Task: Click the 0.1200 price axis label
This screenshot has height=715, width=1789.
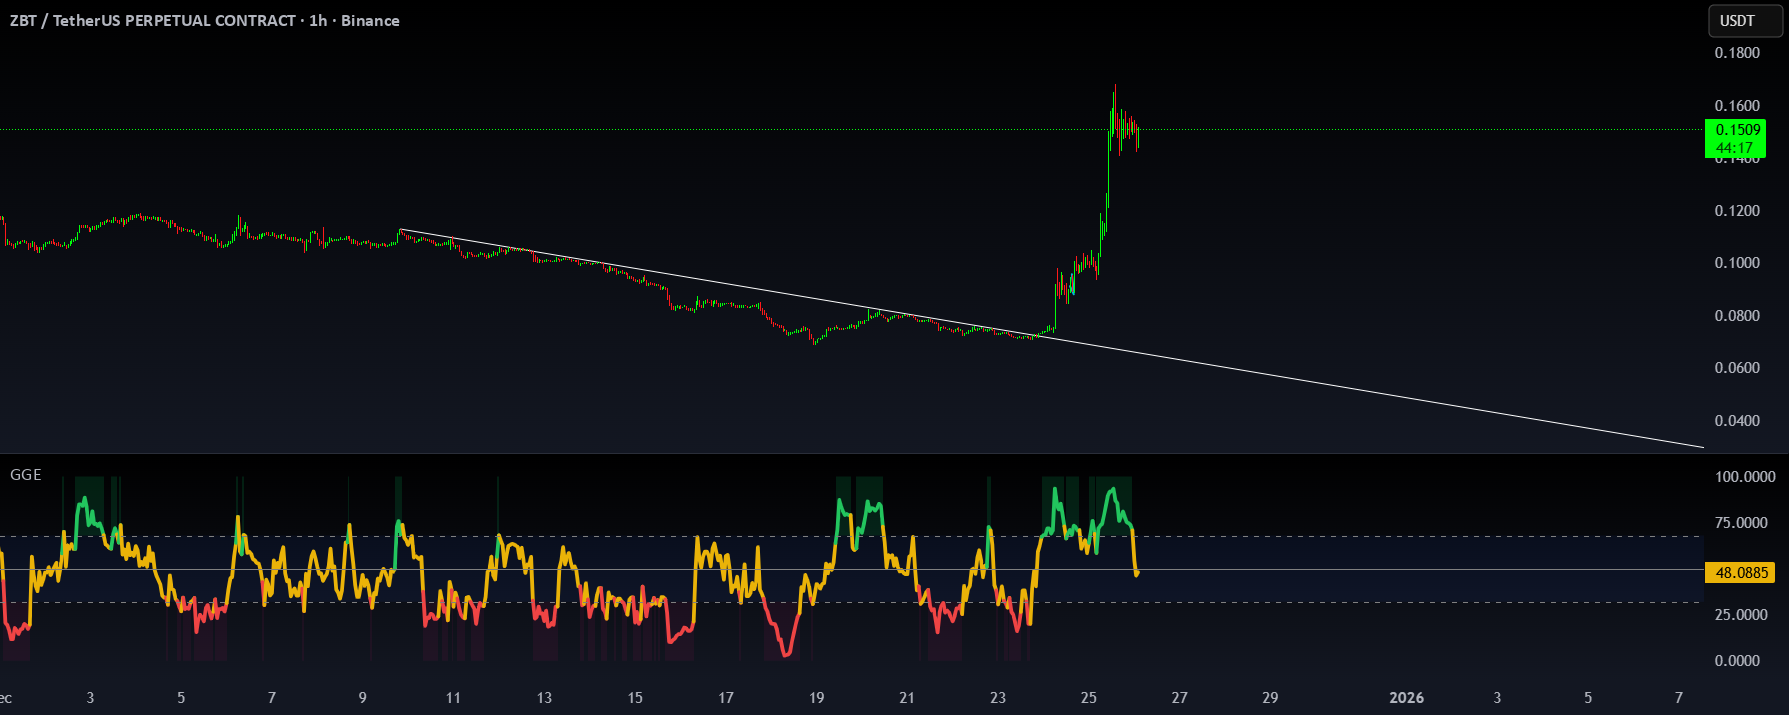Action: pos(1737,211)
